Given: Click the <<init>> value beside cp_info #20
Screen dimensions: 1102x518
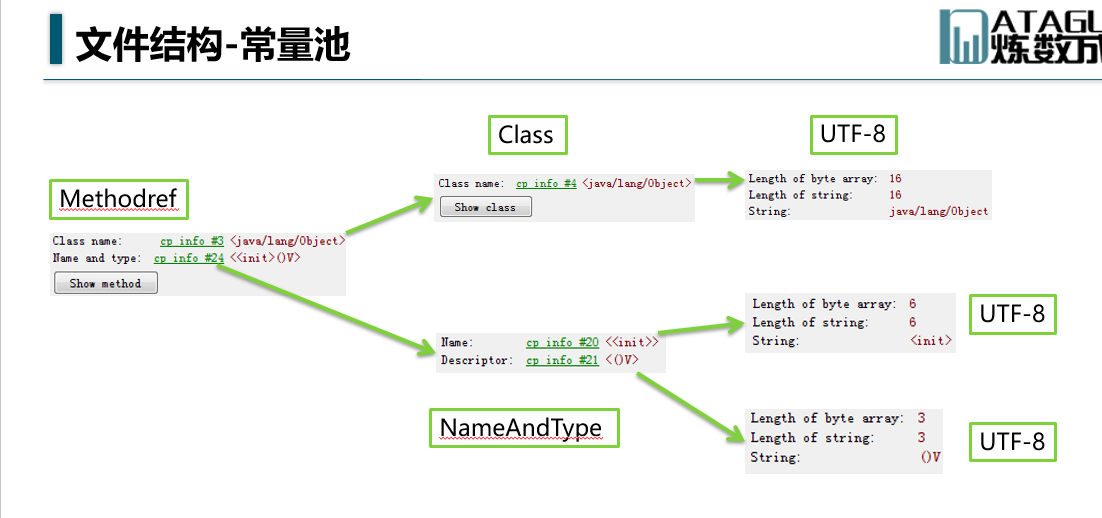Looking at the screenshot, I should point(632,342).
